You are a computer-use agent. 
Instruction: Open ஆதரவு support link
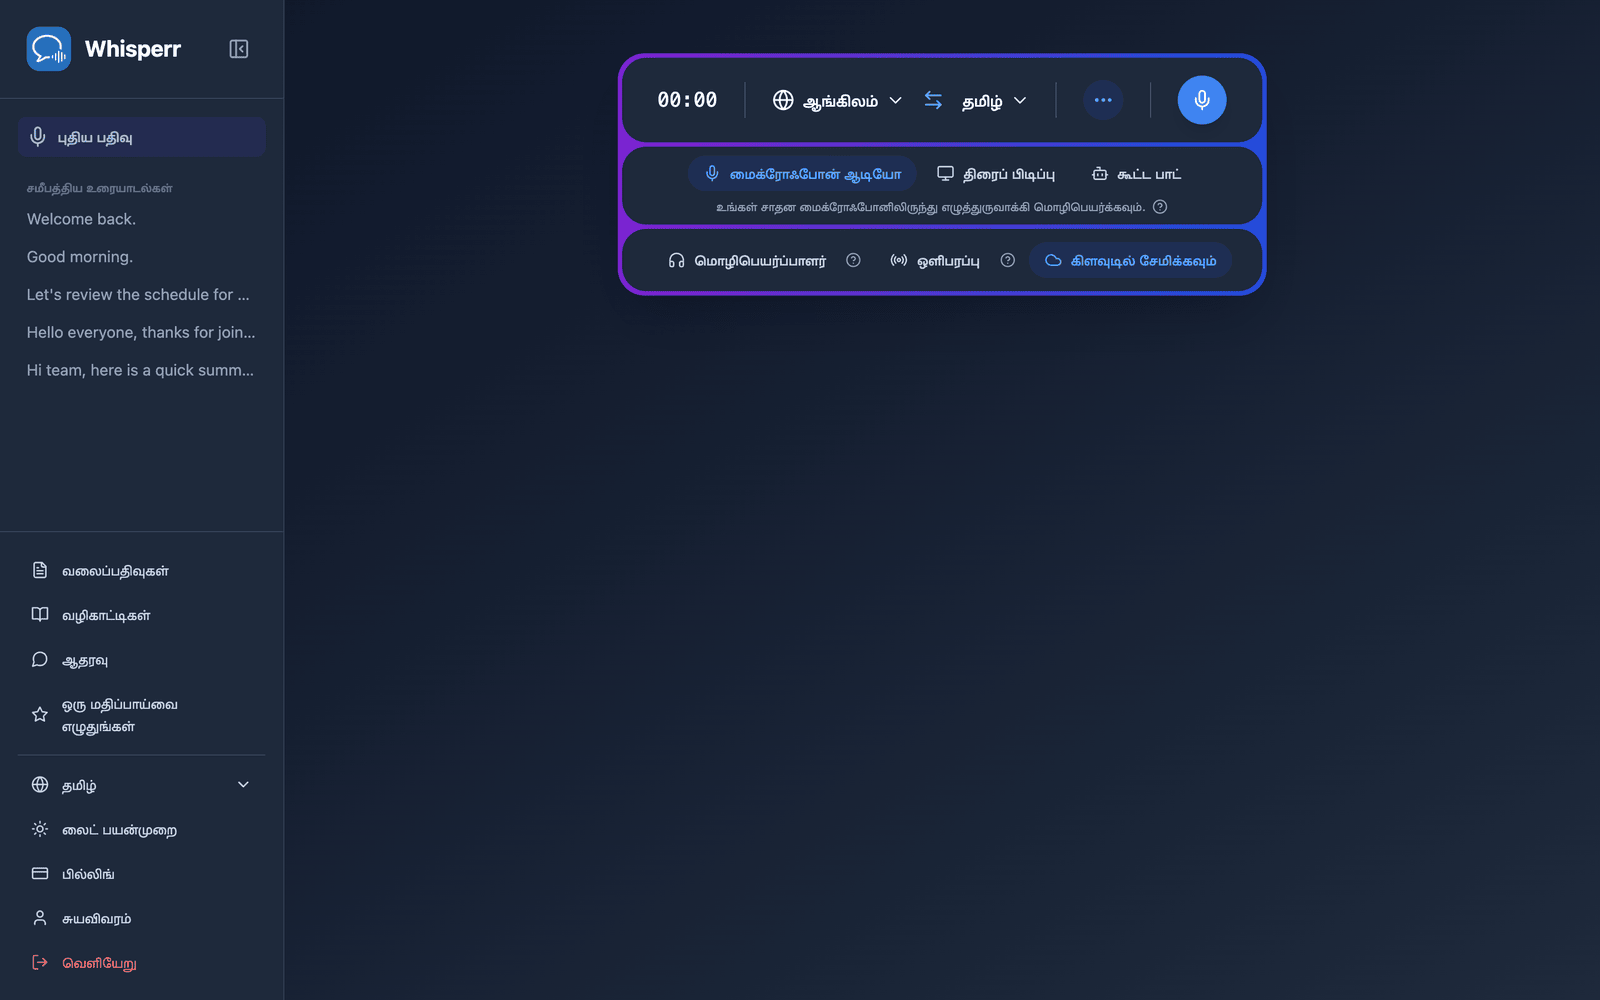coord(141,659)
